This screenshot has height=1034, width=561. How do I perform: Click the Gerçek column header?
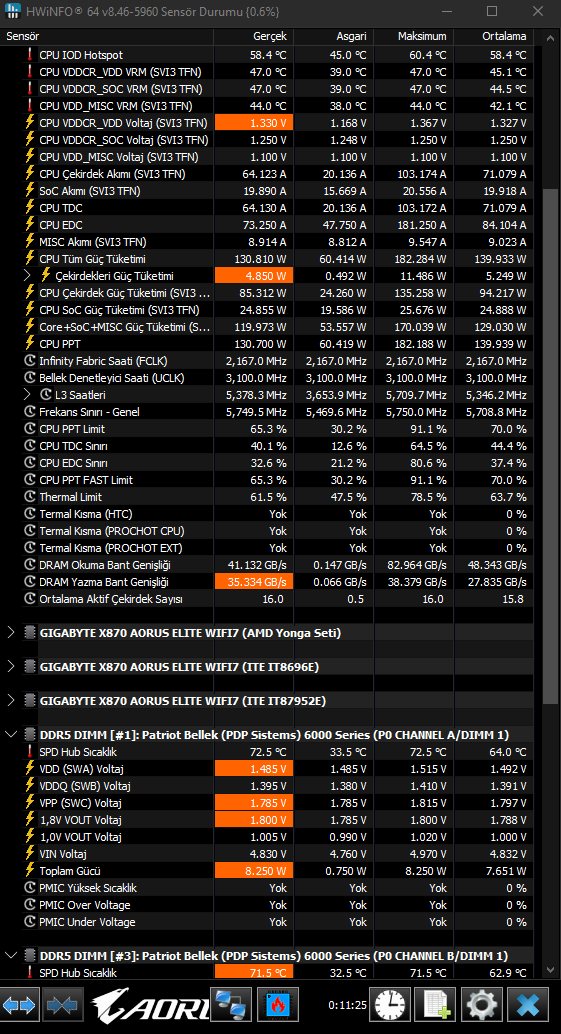pos(254,36)
